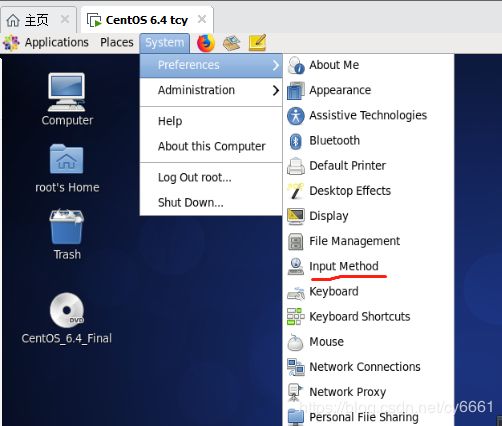The width and height of the screenshot is (502, 426).
Task: Open Input Method preferences
Action: [368, 266]
